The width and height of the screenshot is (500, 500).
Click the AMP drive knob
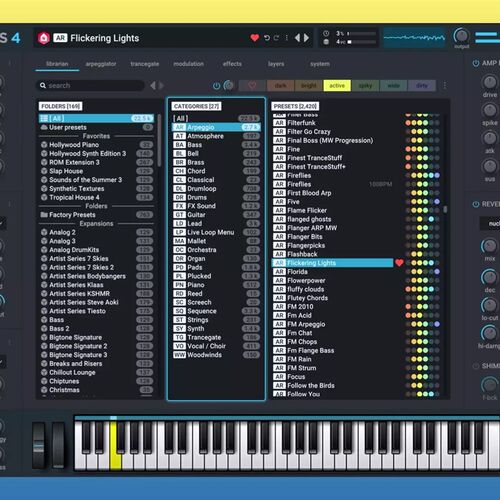(489, 82)
